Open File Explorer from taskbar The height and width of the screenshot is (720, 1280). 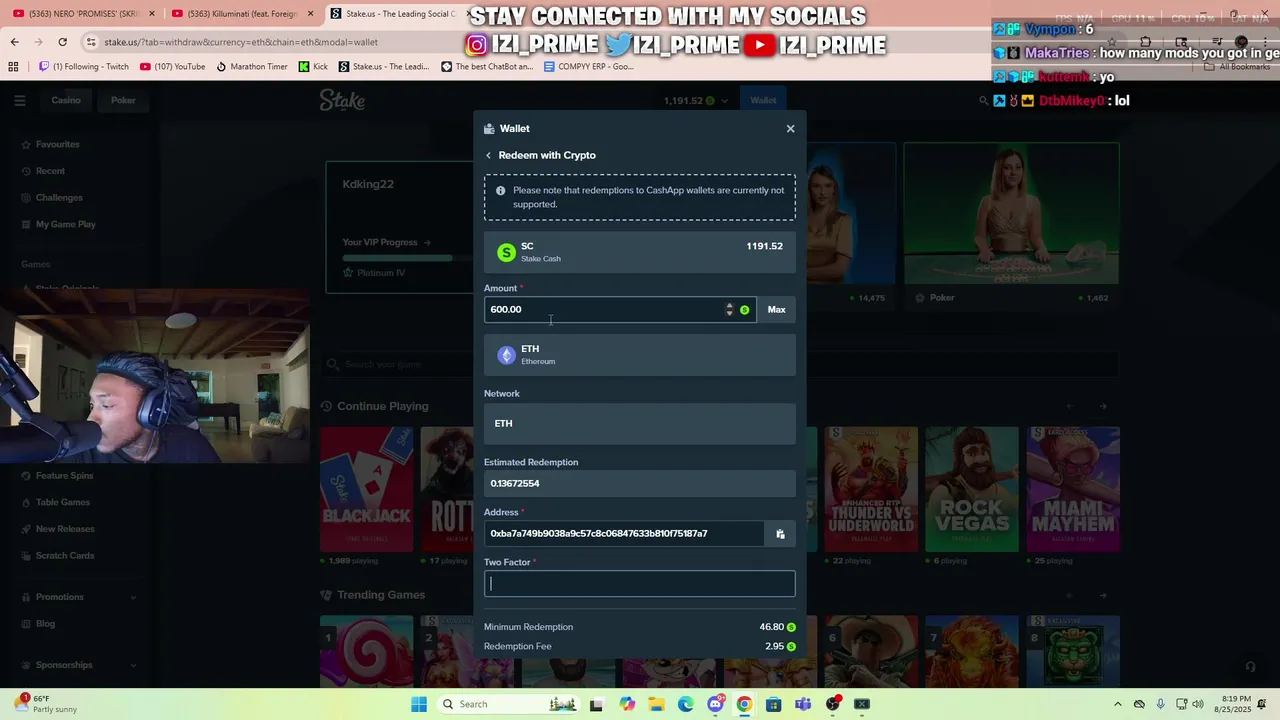point(656,704)
